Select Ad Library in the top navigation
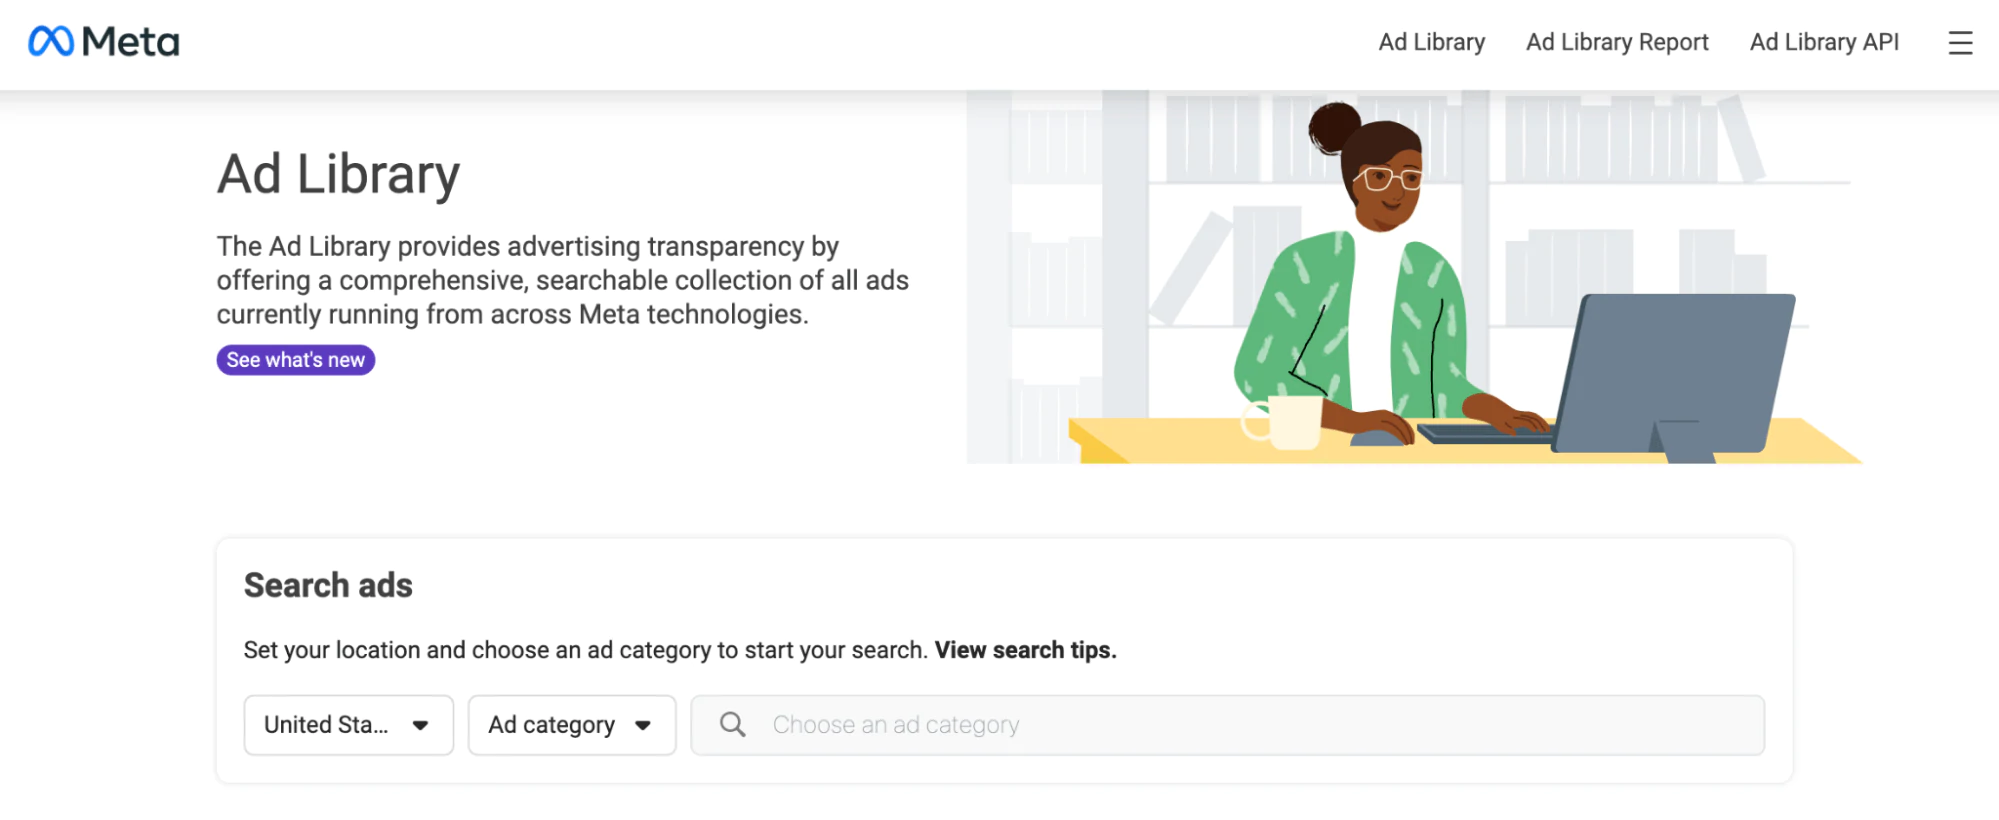Viewport: 1999px width, 820px height. coord(1431,42)
